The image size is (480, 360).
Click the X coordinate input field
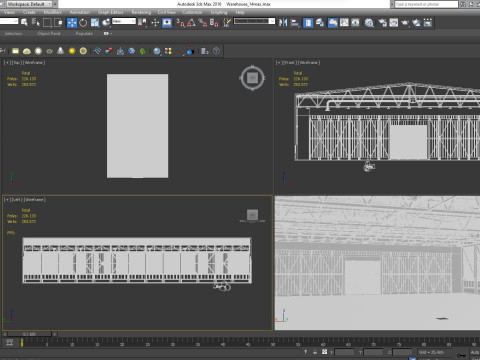click(344, 352)
